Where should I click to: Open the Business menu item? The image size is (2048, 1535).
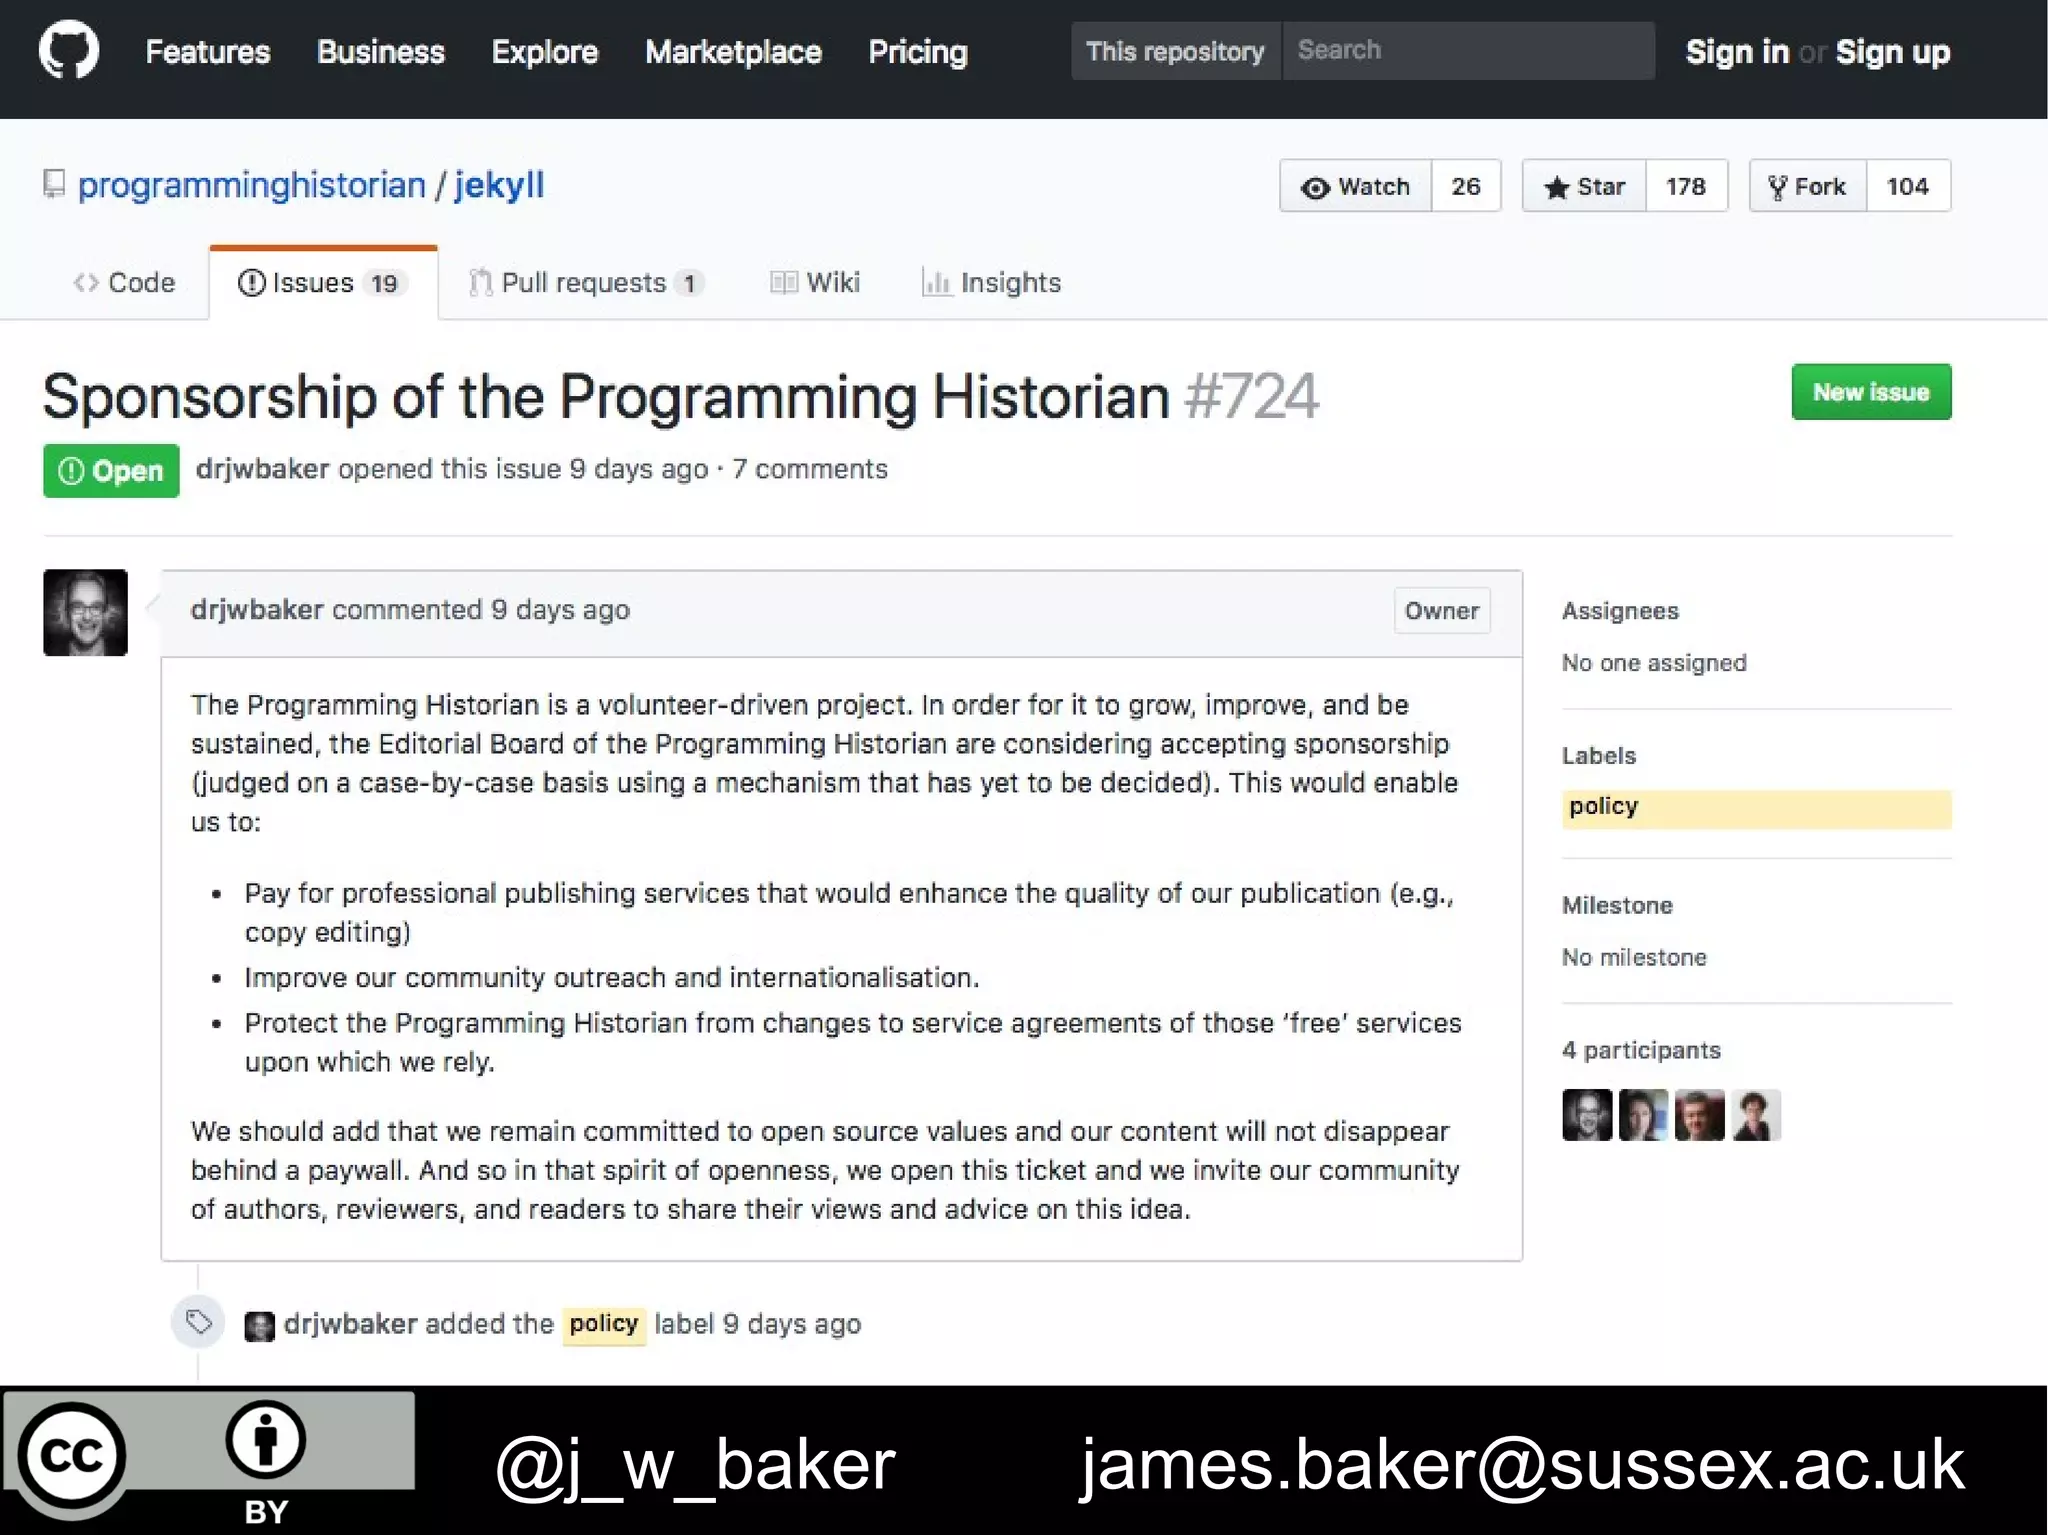(x=381, y=52)
